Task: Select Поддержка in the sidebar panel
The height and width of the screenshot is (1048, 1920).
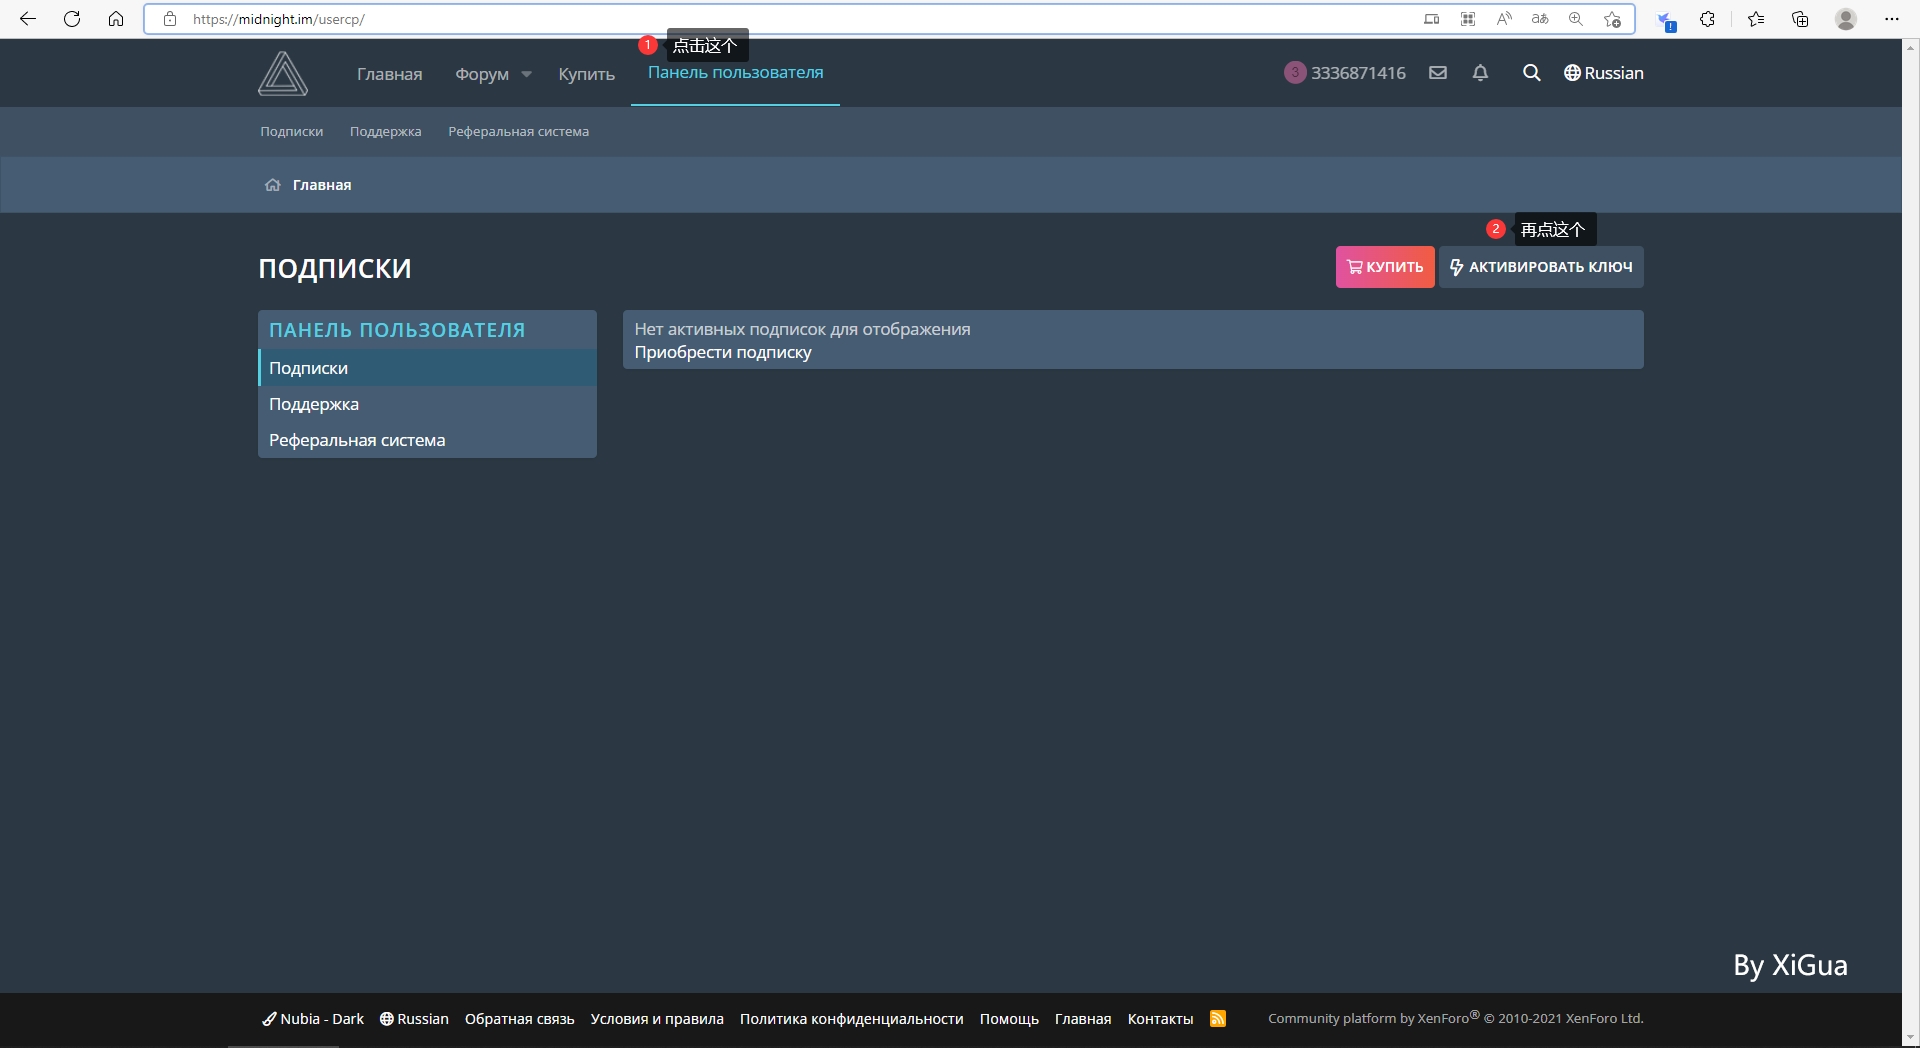Action: click(x=314, y=404)
